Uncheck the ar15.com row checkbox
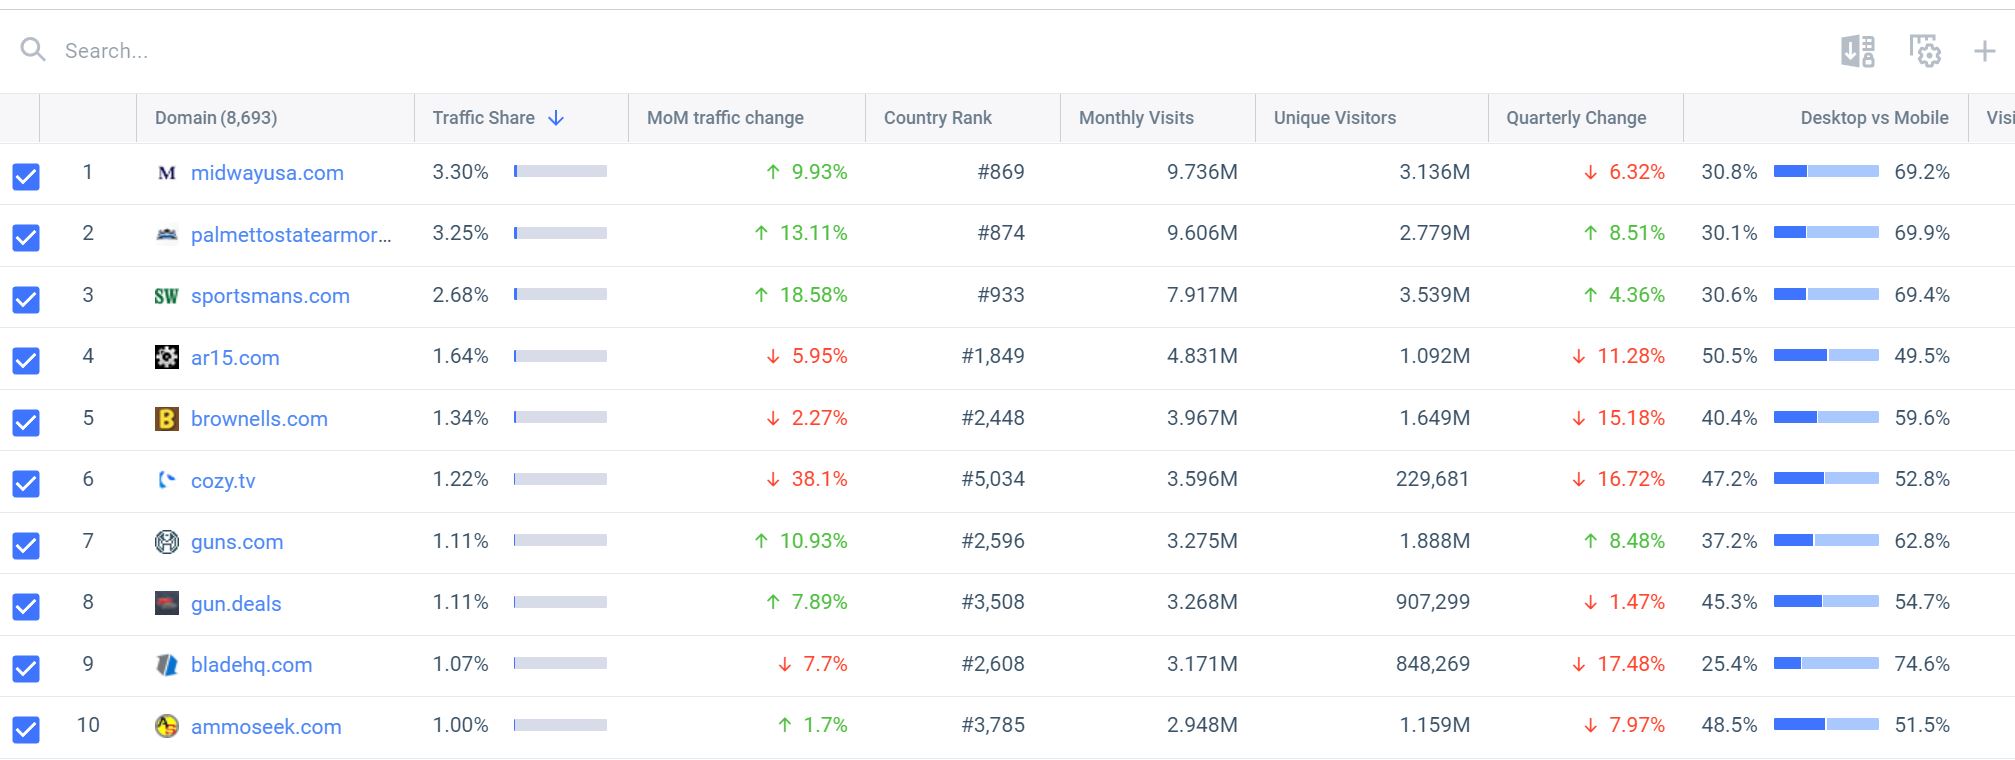The height and width of the screenshot is (760, 2015). (26, 360)
